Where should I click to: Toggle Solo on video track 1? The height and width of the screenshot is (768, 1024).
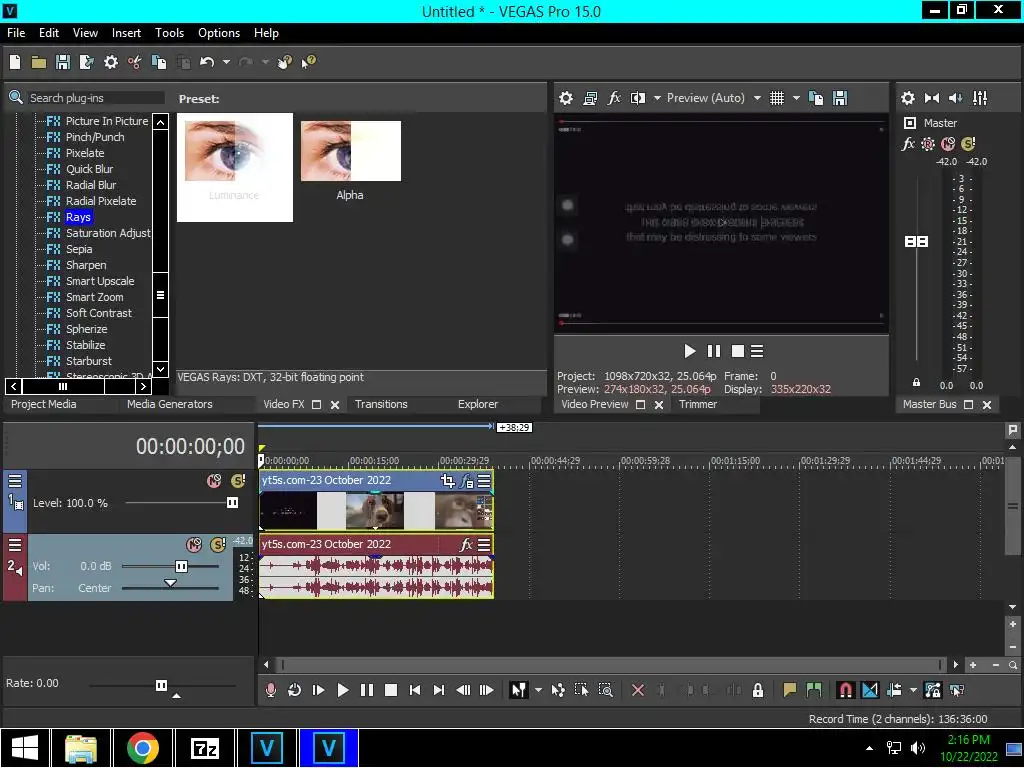[238, 481]
